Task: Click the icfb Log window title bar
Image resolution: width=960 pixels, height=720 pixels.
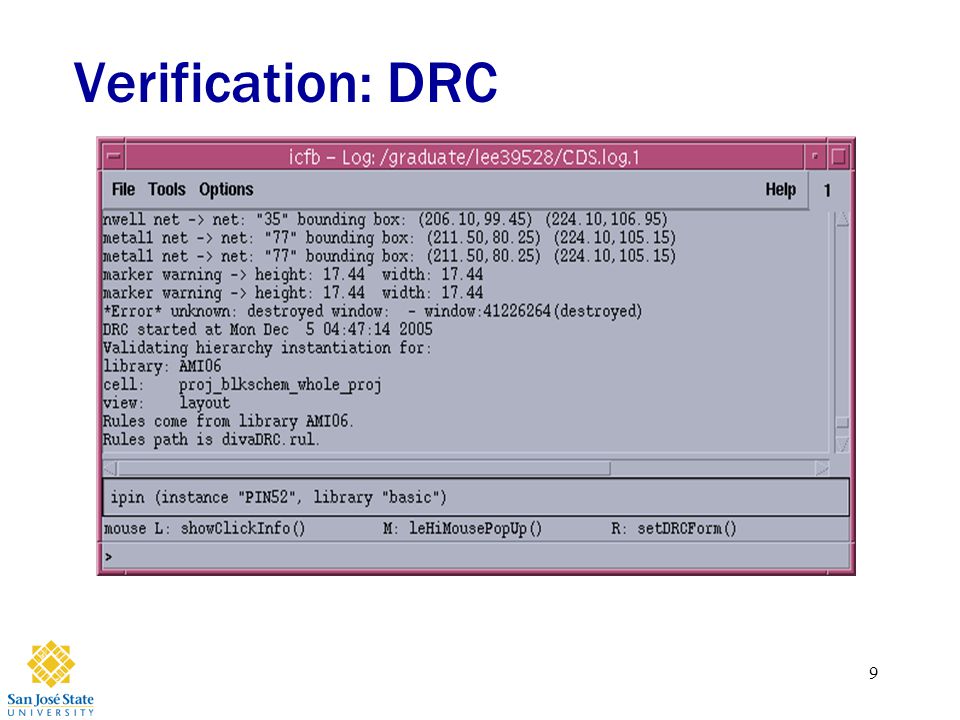Action: click(x=464, y=157)
